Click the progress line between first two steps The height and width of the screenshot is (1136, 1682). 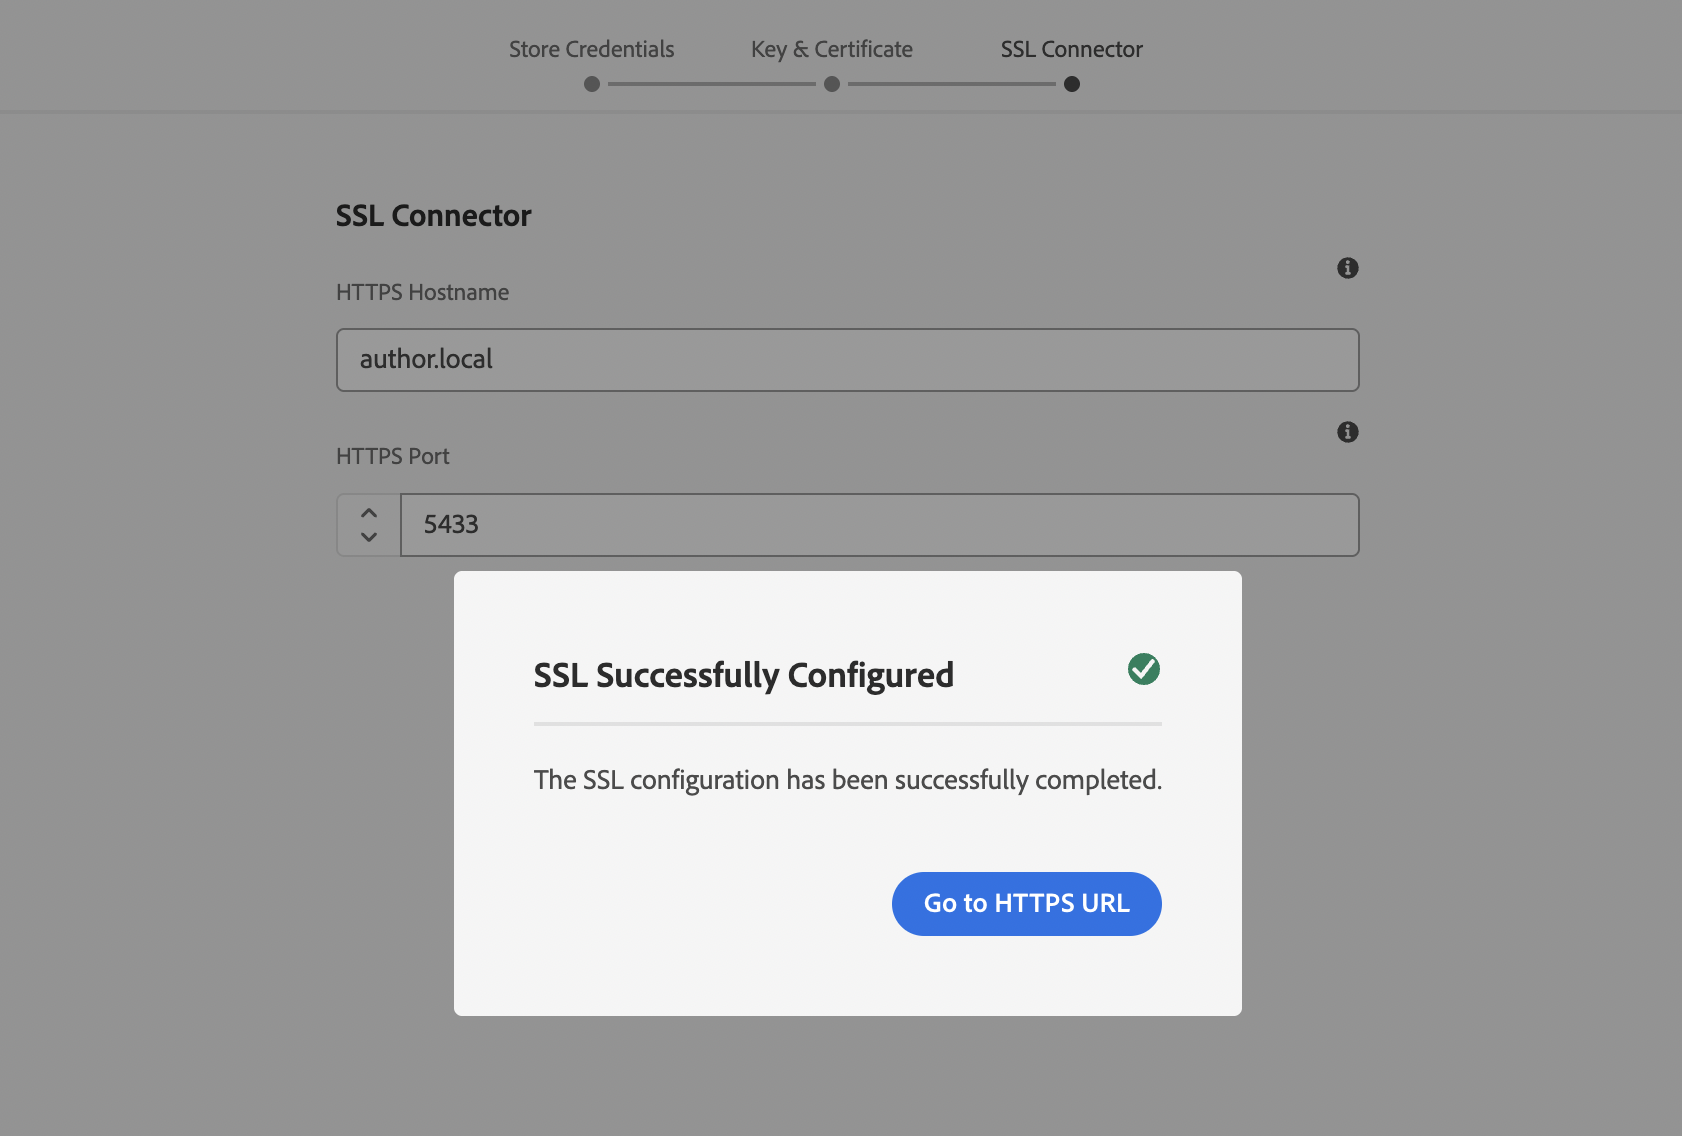(x=711, y=84)
